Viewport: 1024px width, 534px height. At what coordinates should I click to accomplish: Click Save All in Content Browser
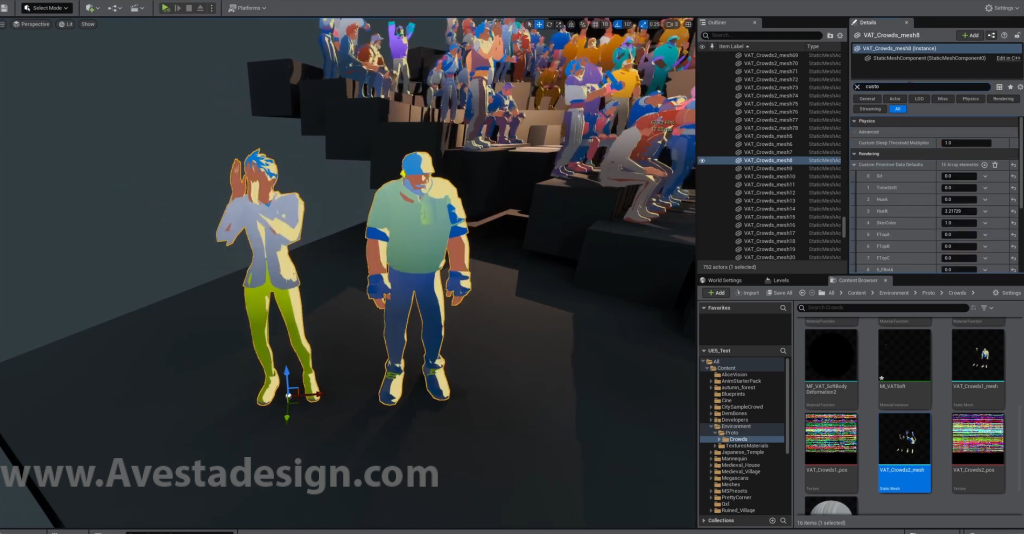tap(779, 293)
